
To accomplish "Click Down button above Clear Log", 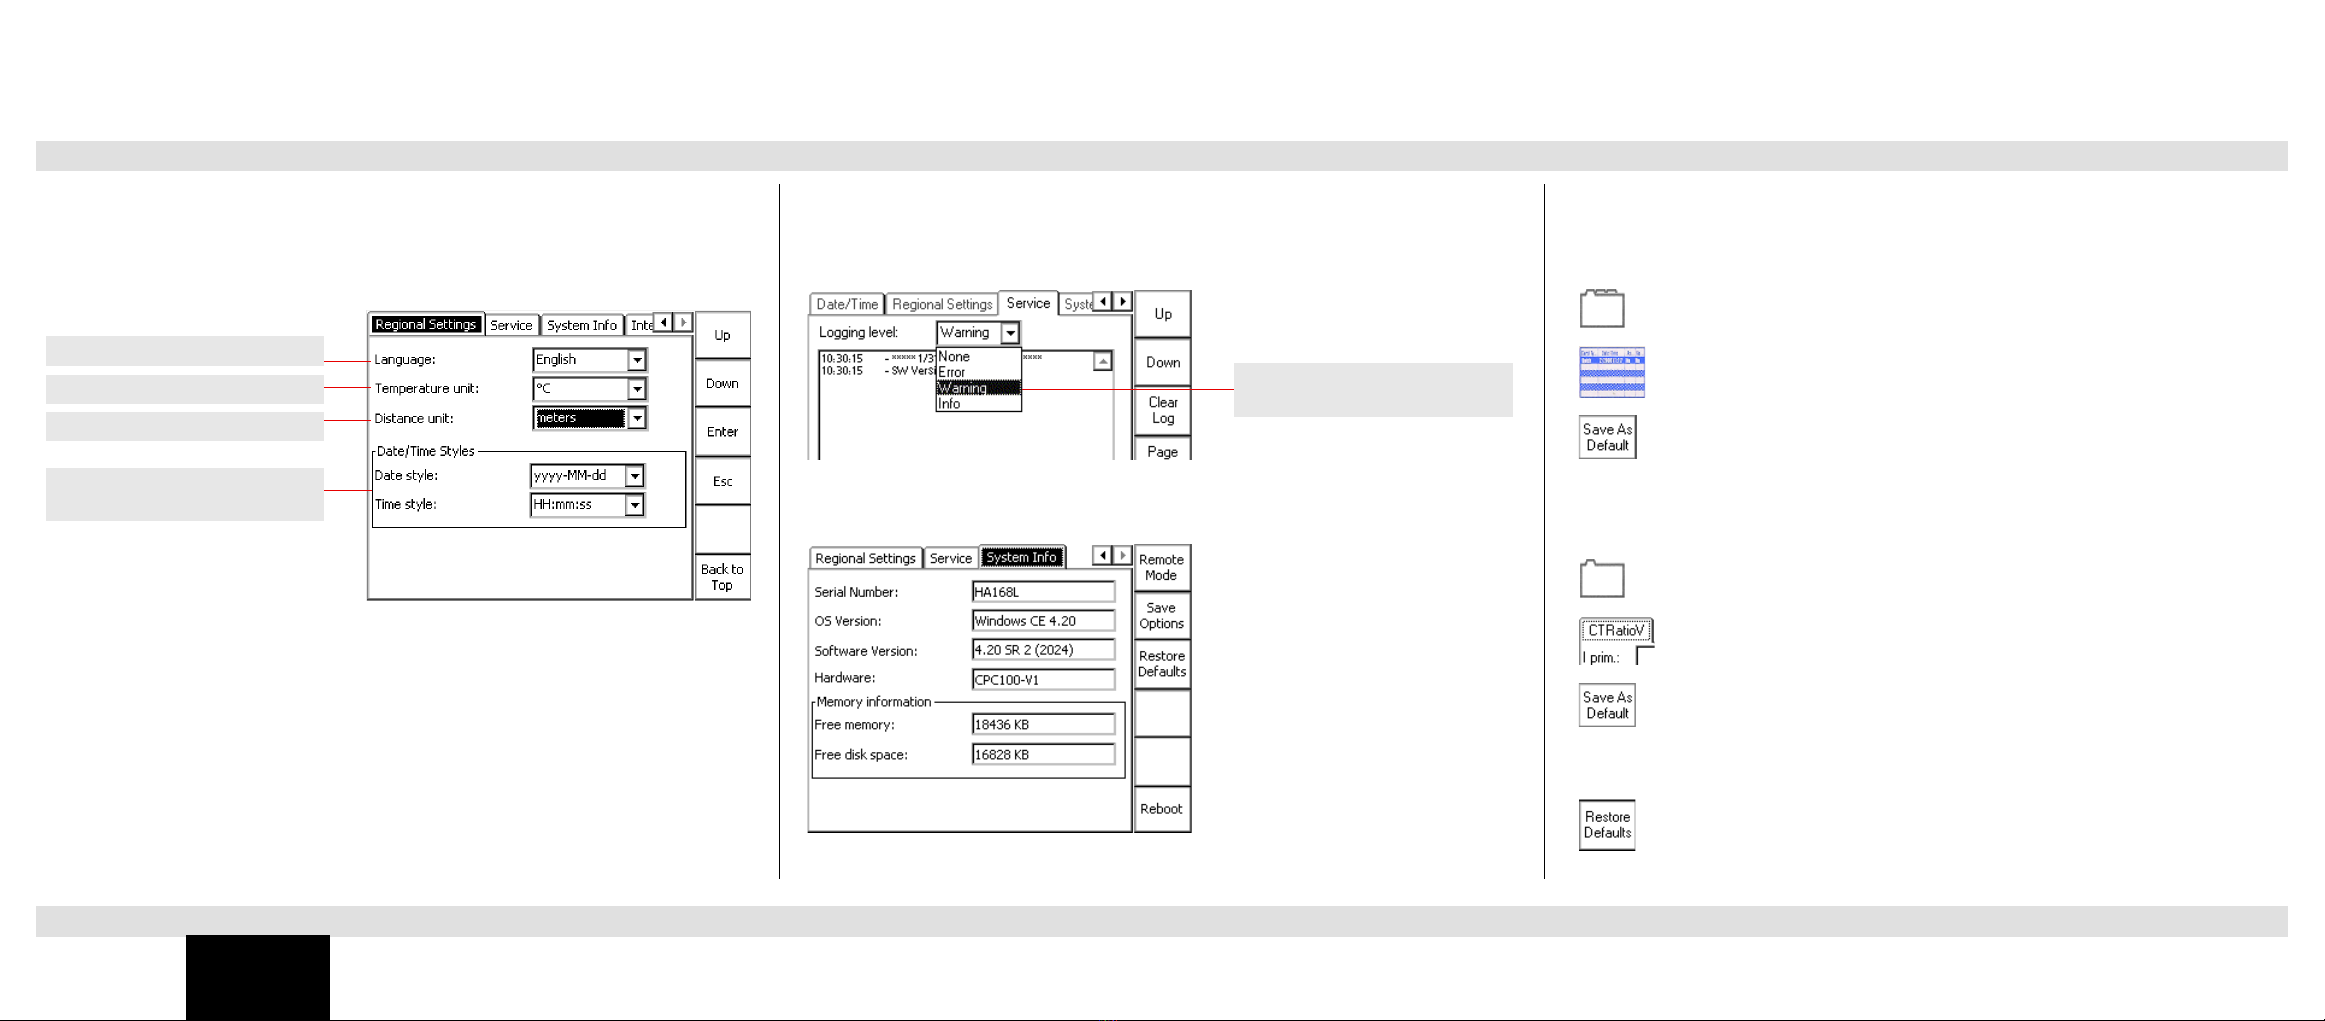I will pos(1163,363).
